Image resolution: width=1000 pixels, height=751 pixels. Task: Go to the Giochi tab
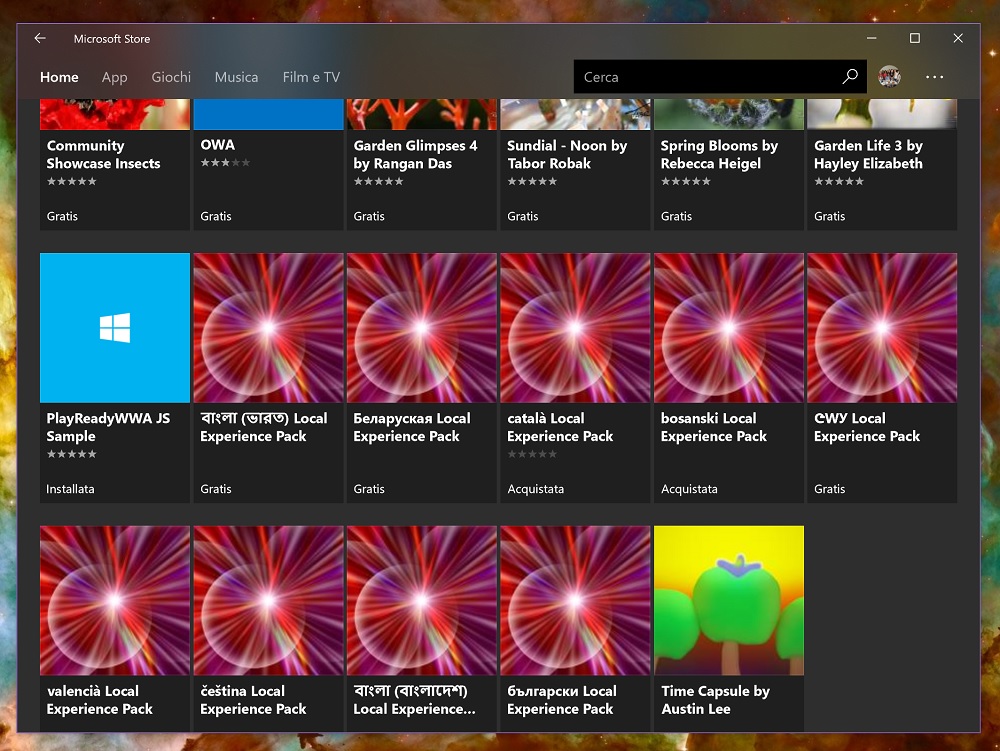point(171,77)
